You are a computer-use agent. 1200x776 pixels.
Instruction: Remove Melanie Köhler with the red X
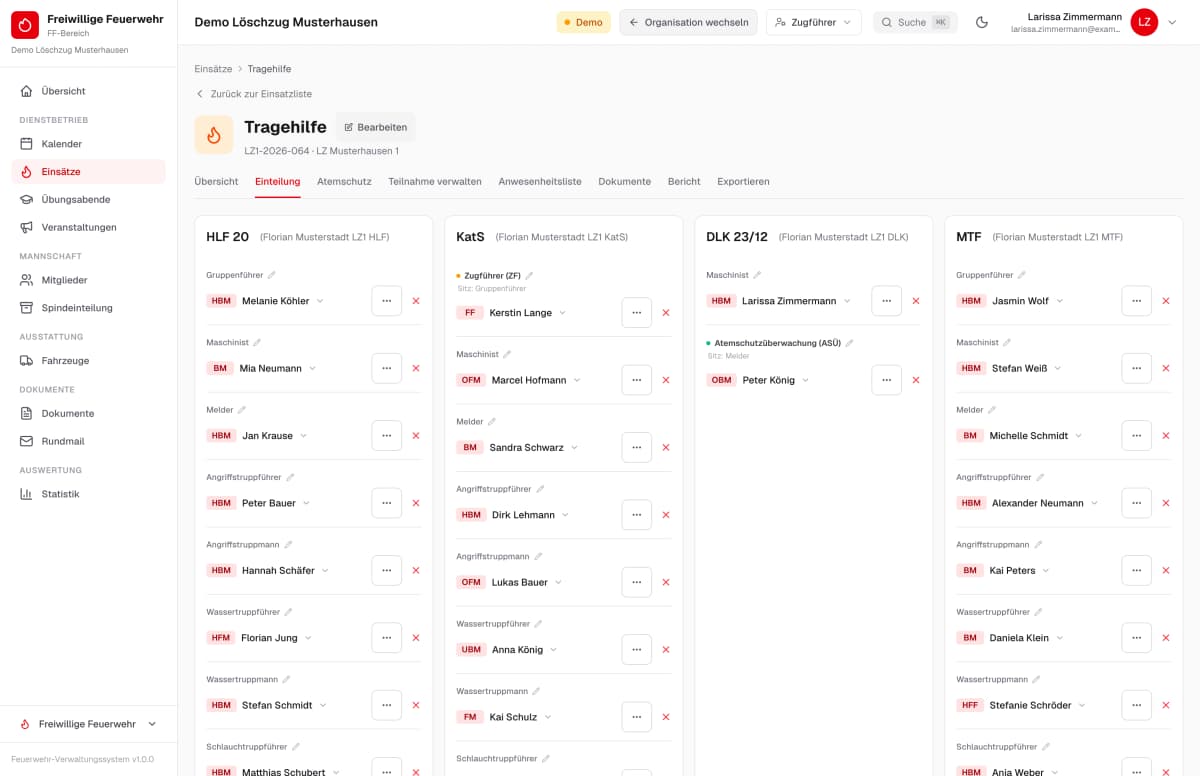416,301
